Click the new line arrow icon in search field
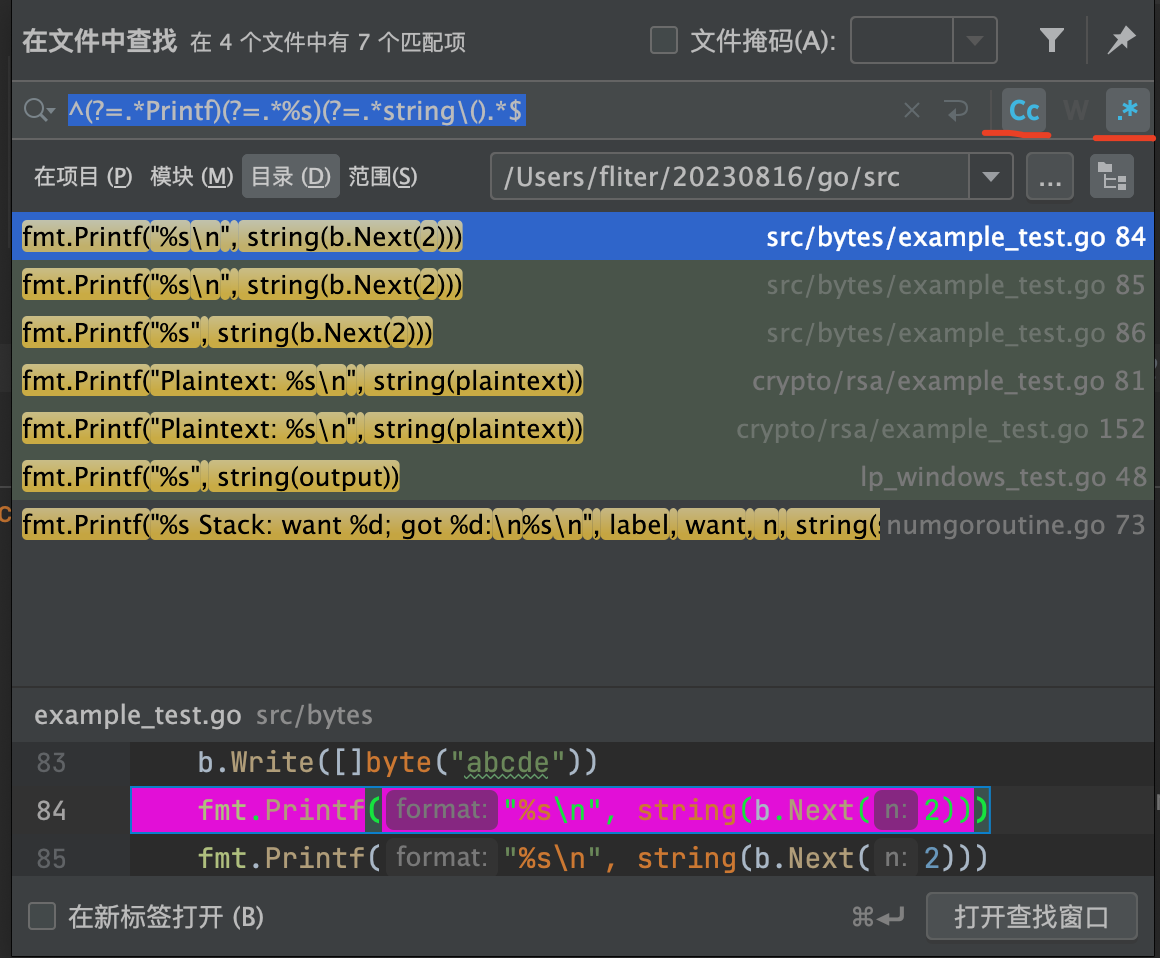1160x958 pixels. click(956, 110)
